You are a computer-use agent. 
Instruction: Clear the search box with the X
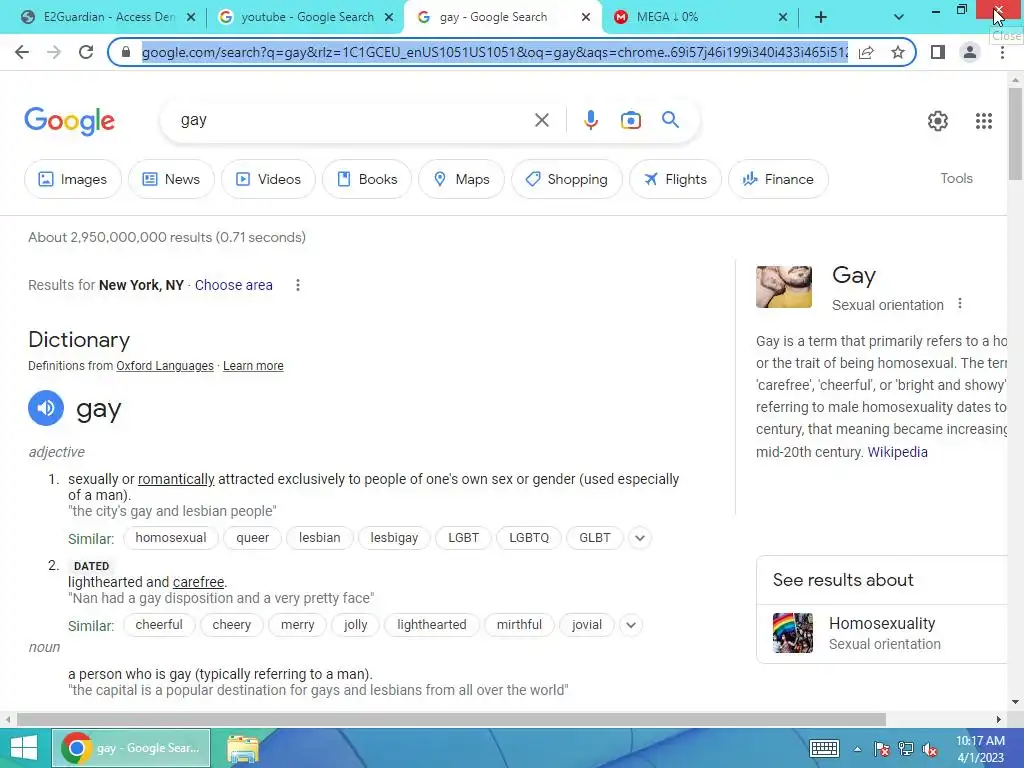point(541,120)
